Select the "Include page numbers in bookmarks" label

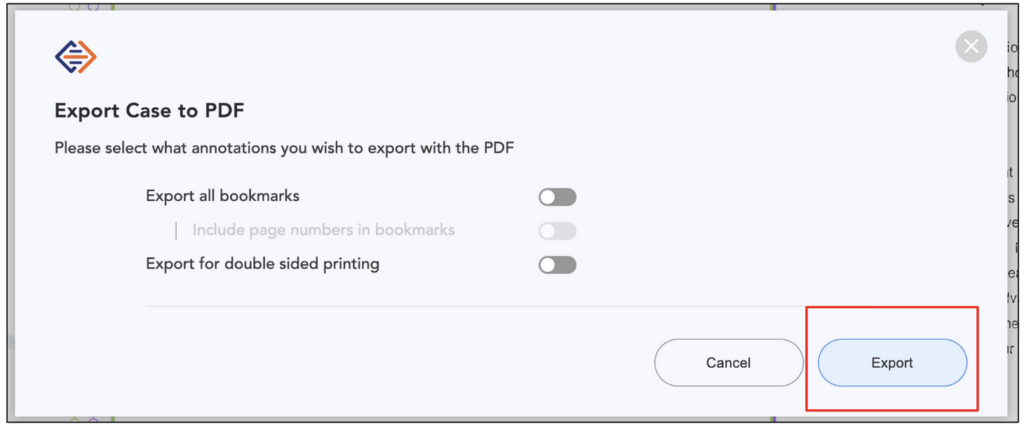323,230
